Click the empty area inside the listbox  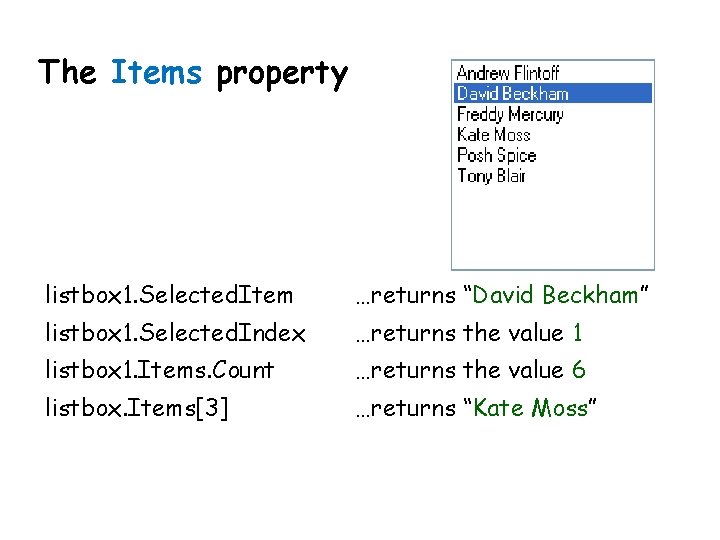[553, 227]
